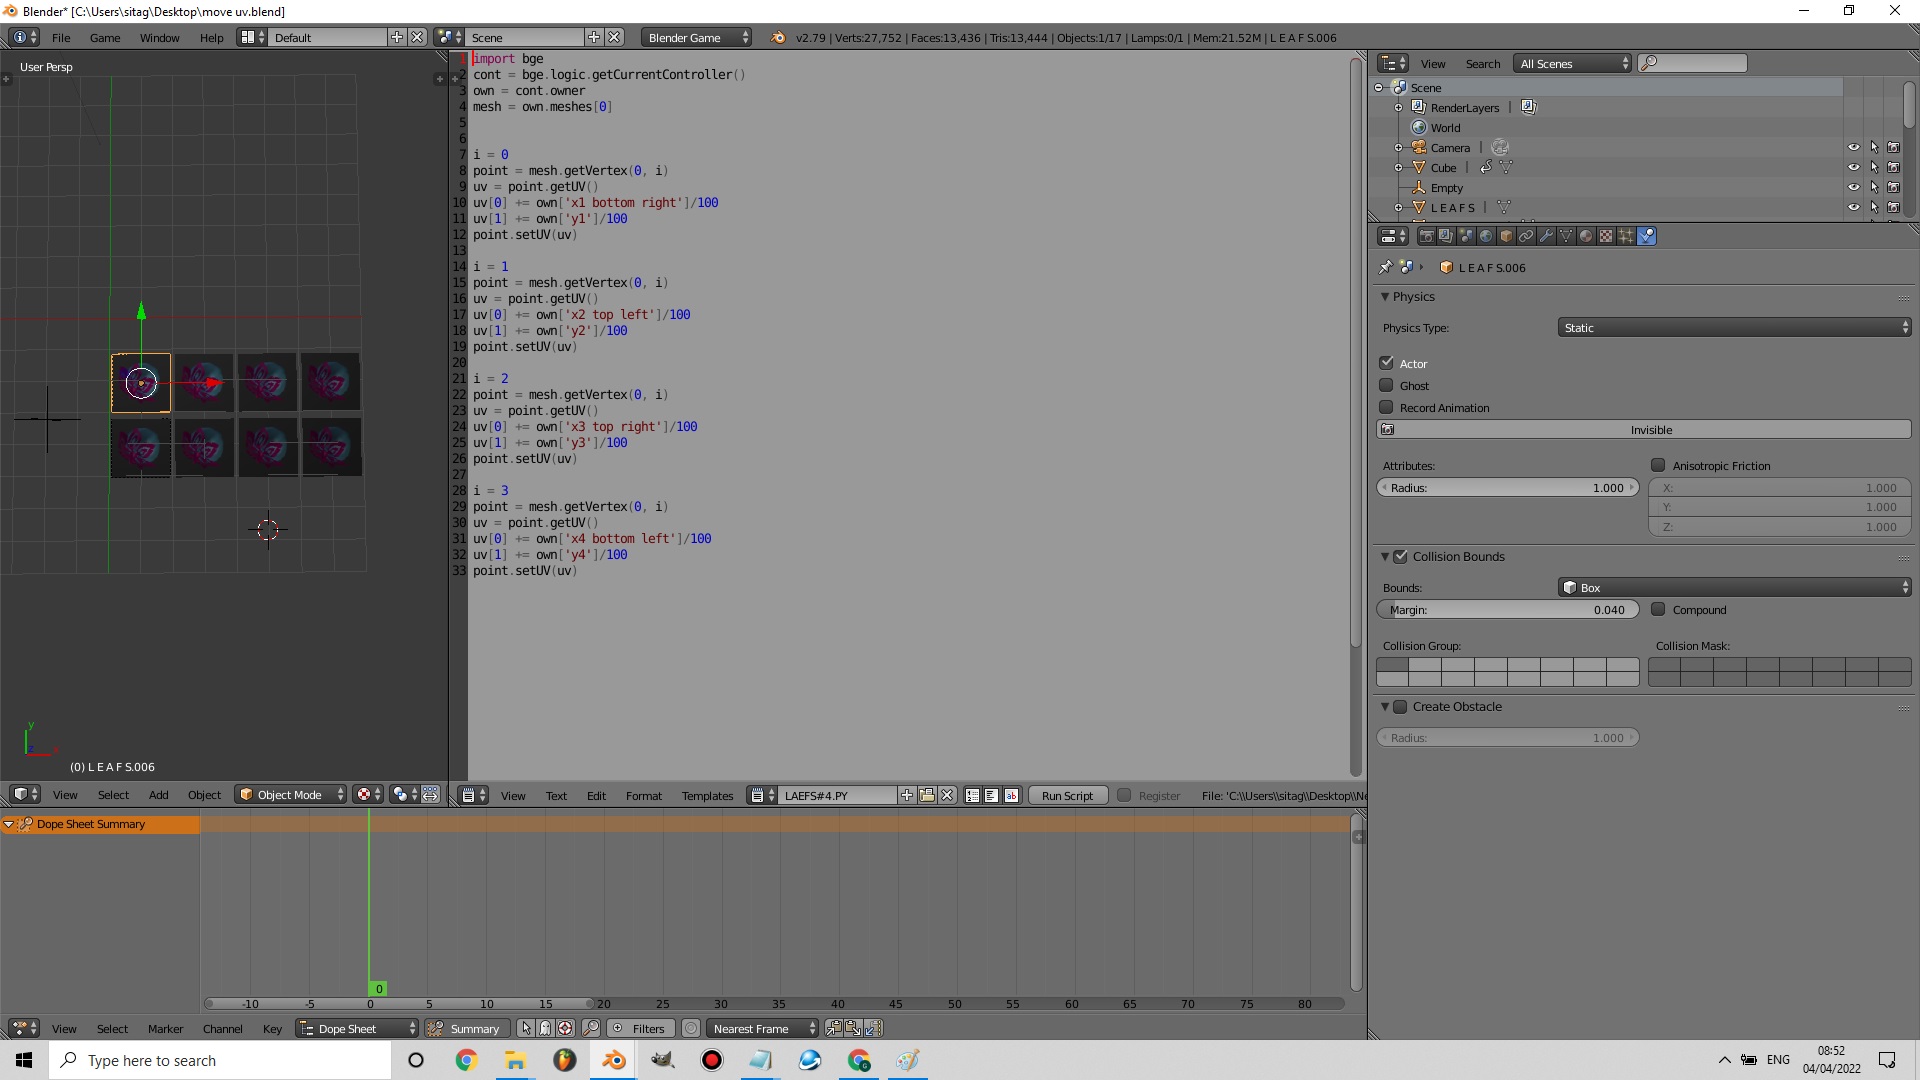Open text editor Format menu

[643, 795]
